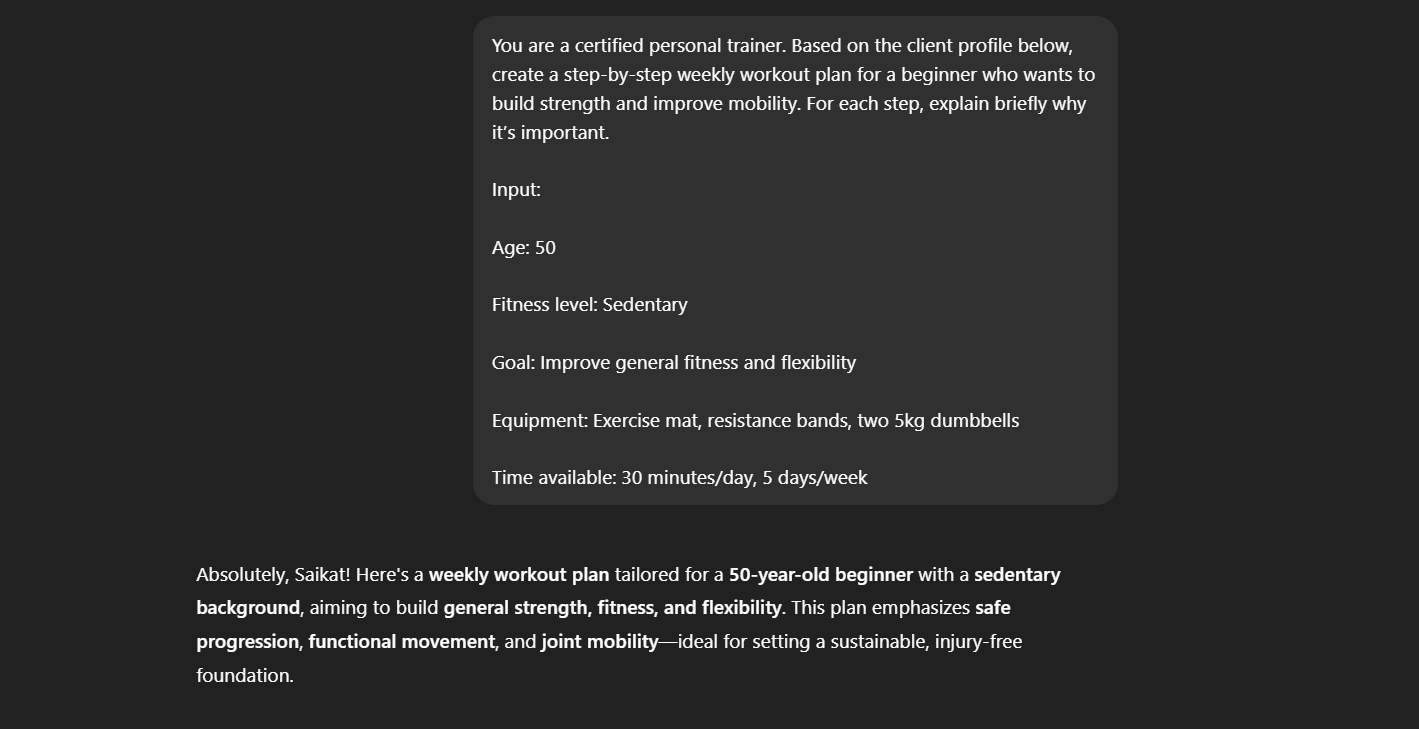The height and width of the screenshot is (729, 1419).
Task: Click the bold 'joint mobility' phrase
Action: [x=600, y=642]
